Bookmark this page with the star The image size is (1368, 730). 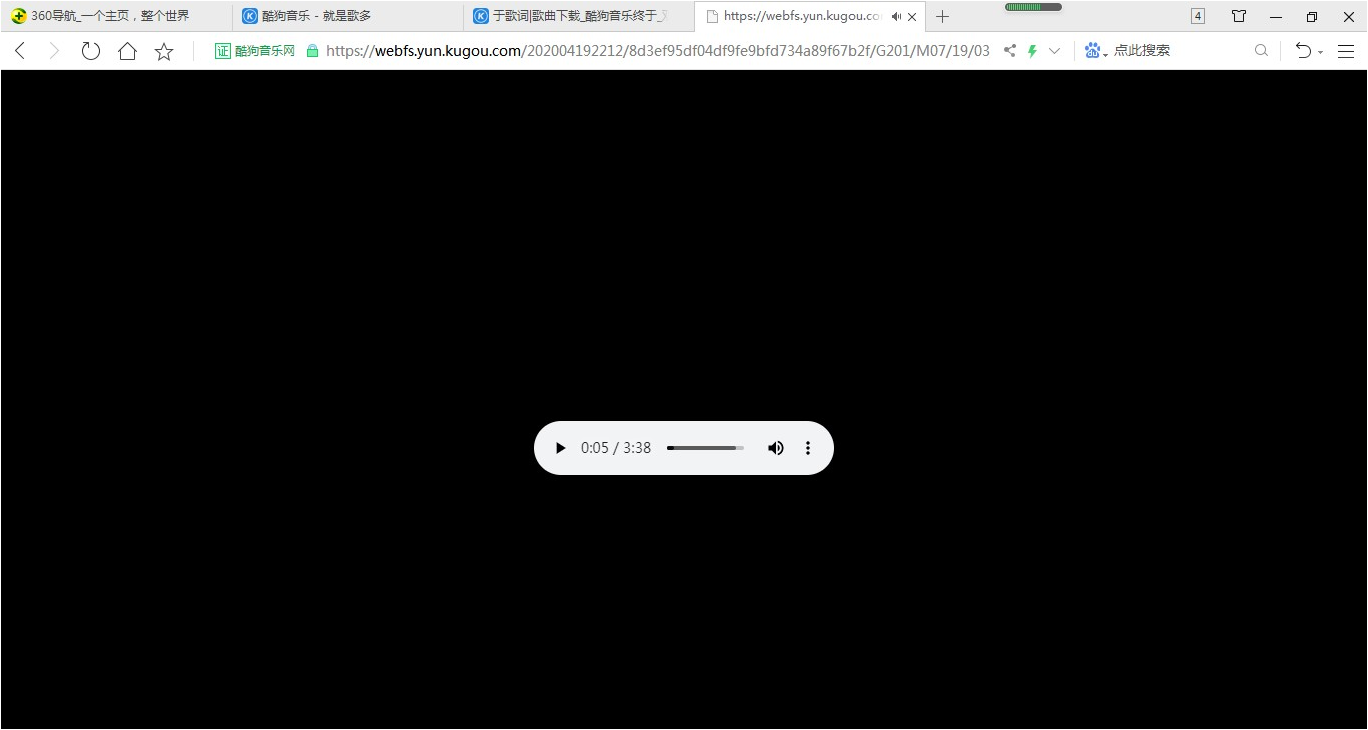click(x=164, y=51)
